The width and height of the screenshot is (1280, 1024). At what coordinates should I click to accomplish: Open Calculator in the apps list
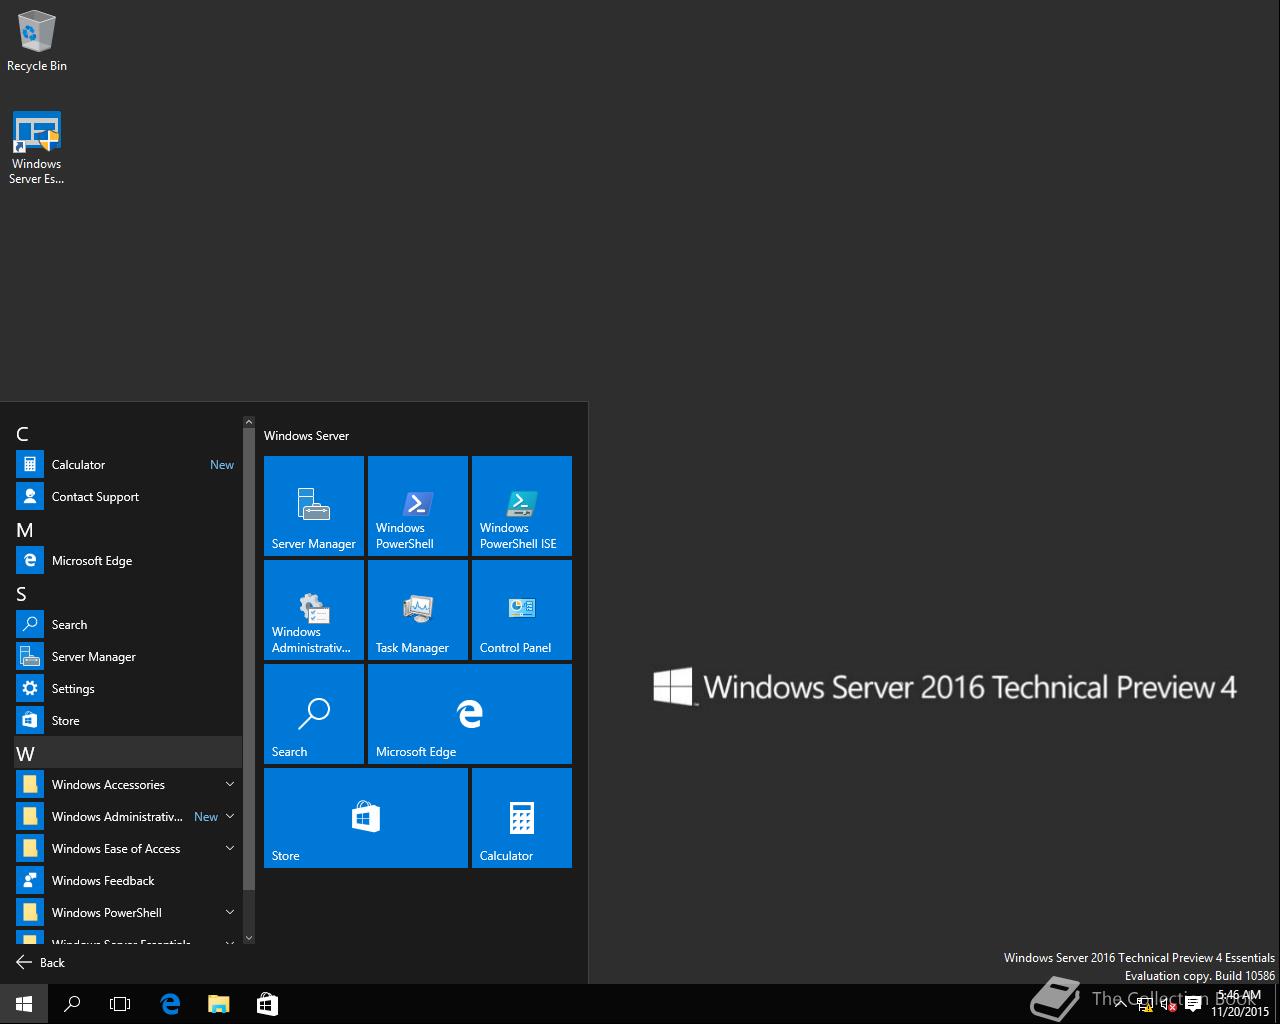[128, 465]
